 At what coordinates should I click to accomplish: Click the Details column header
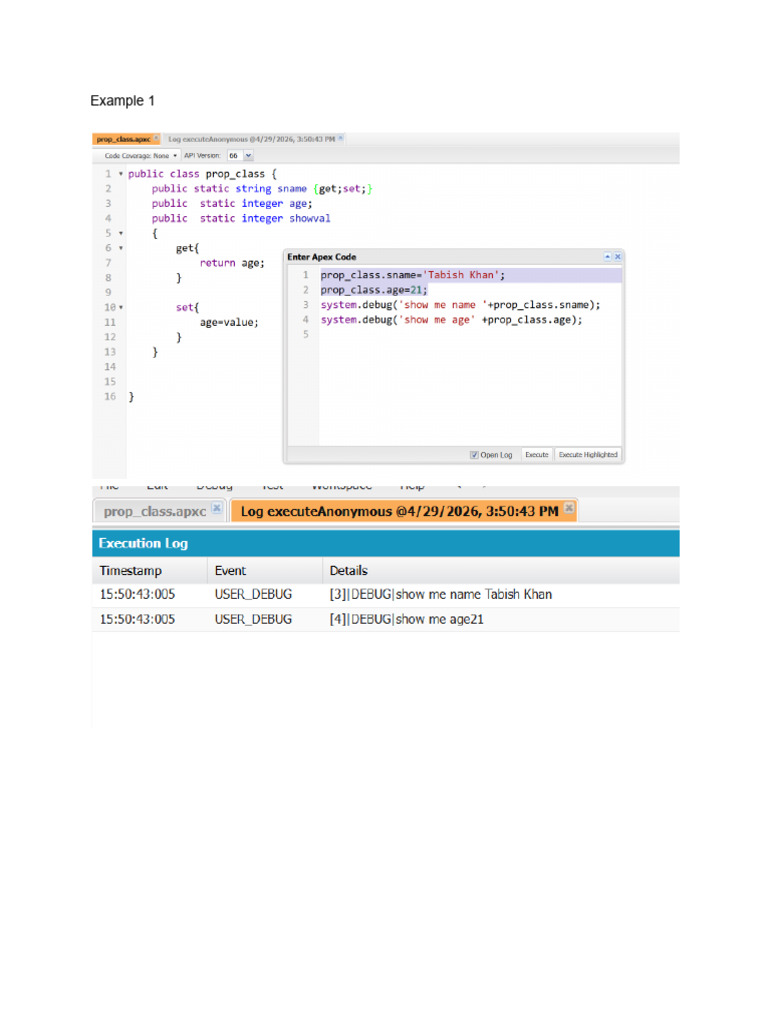coord(501,571)
